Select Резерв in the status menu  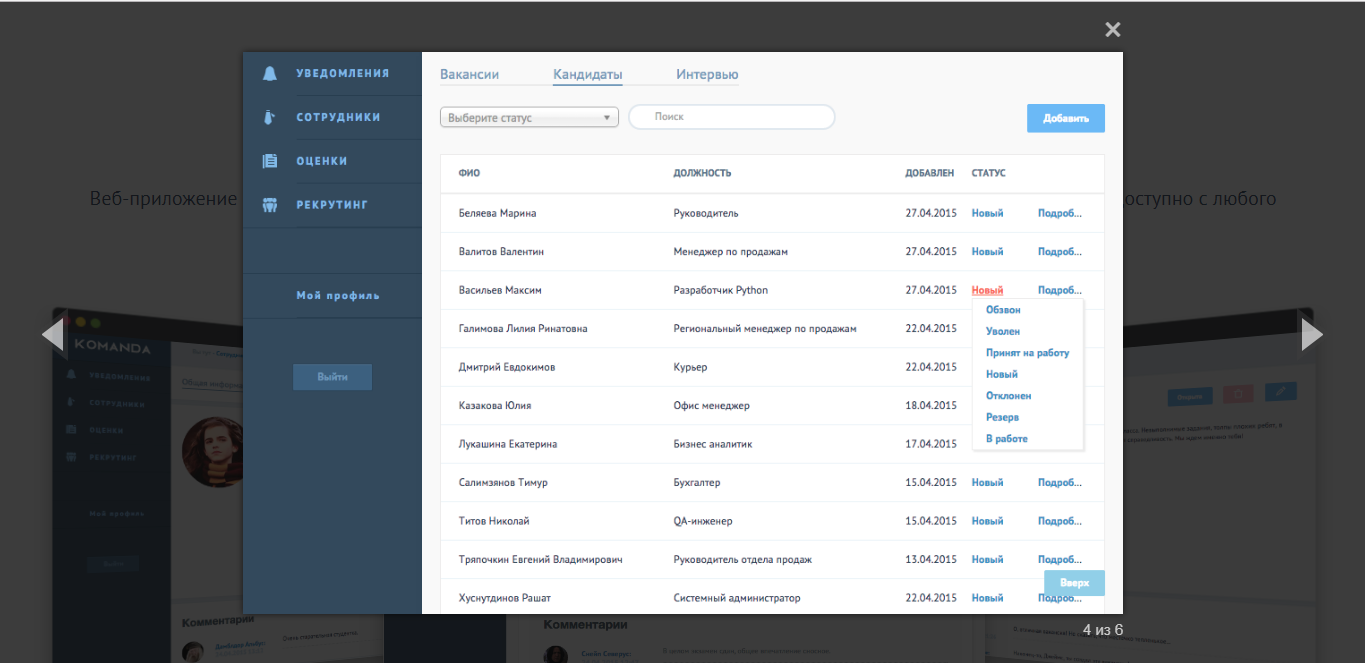(1003, 417)
